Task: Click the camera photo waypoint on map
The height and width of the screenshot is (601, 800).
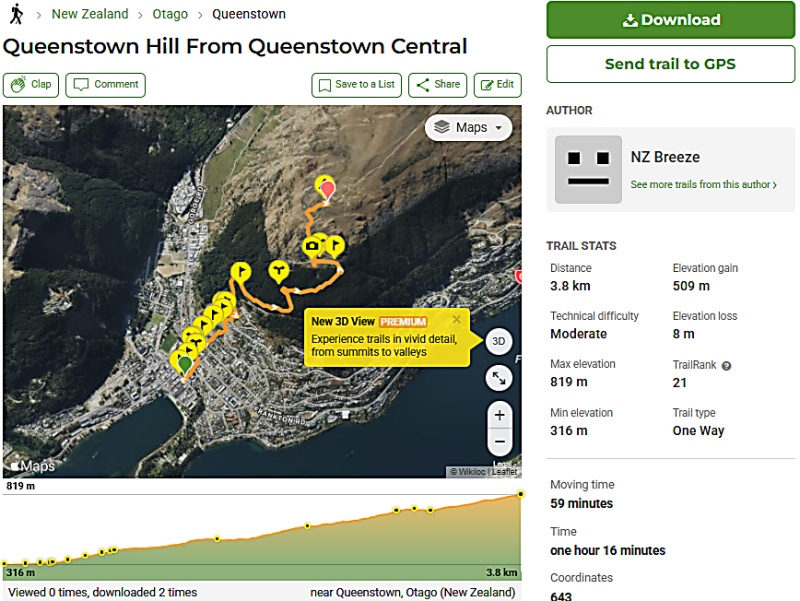Action: click(x=313, y=246)
